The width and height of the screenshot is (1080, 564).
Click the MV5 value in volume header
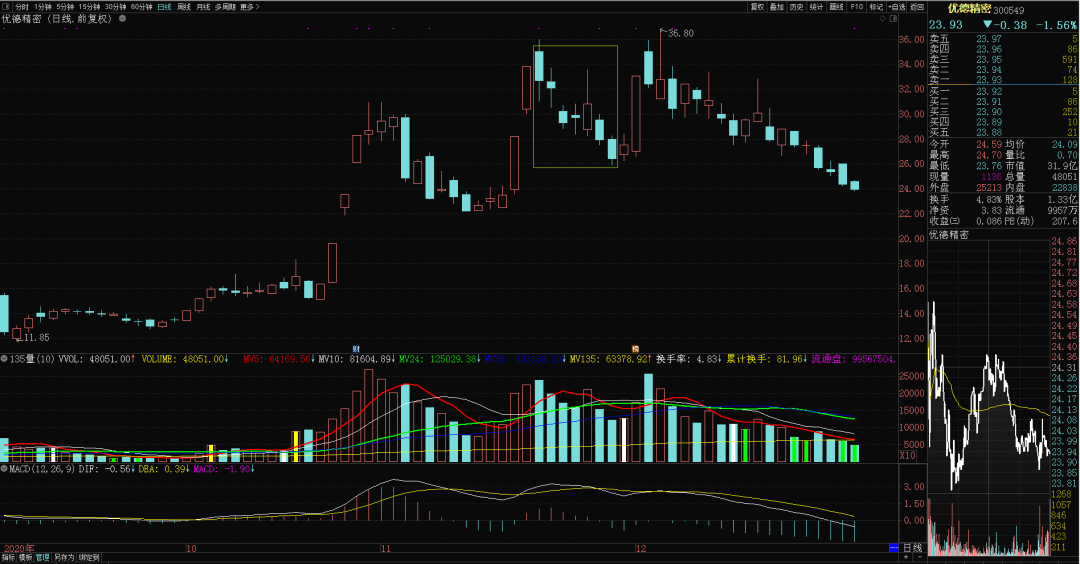coord(278,359)
